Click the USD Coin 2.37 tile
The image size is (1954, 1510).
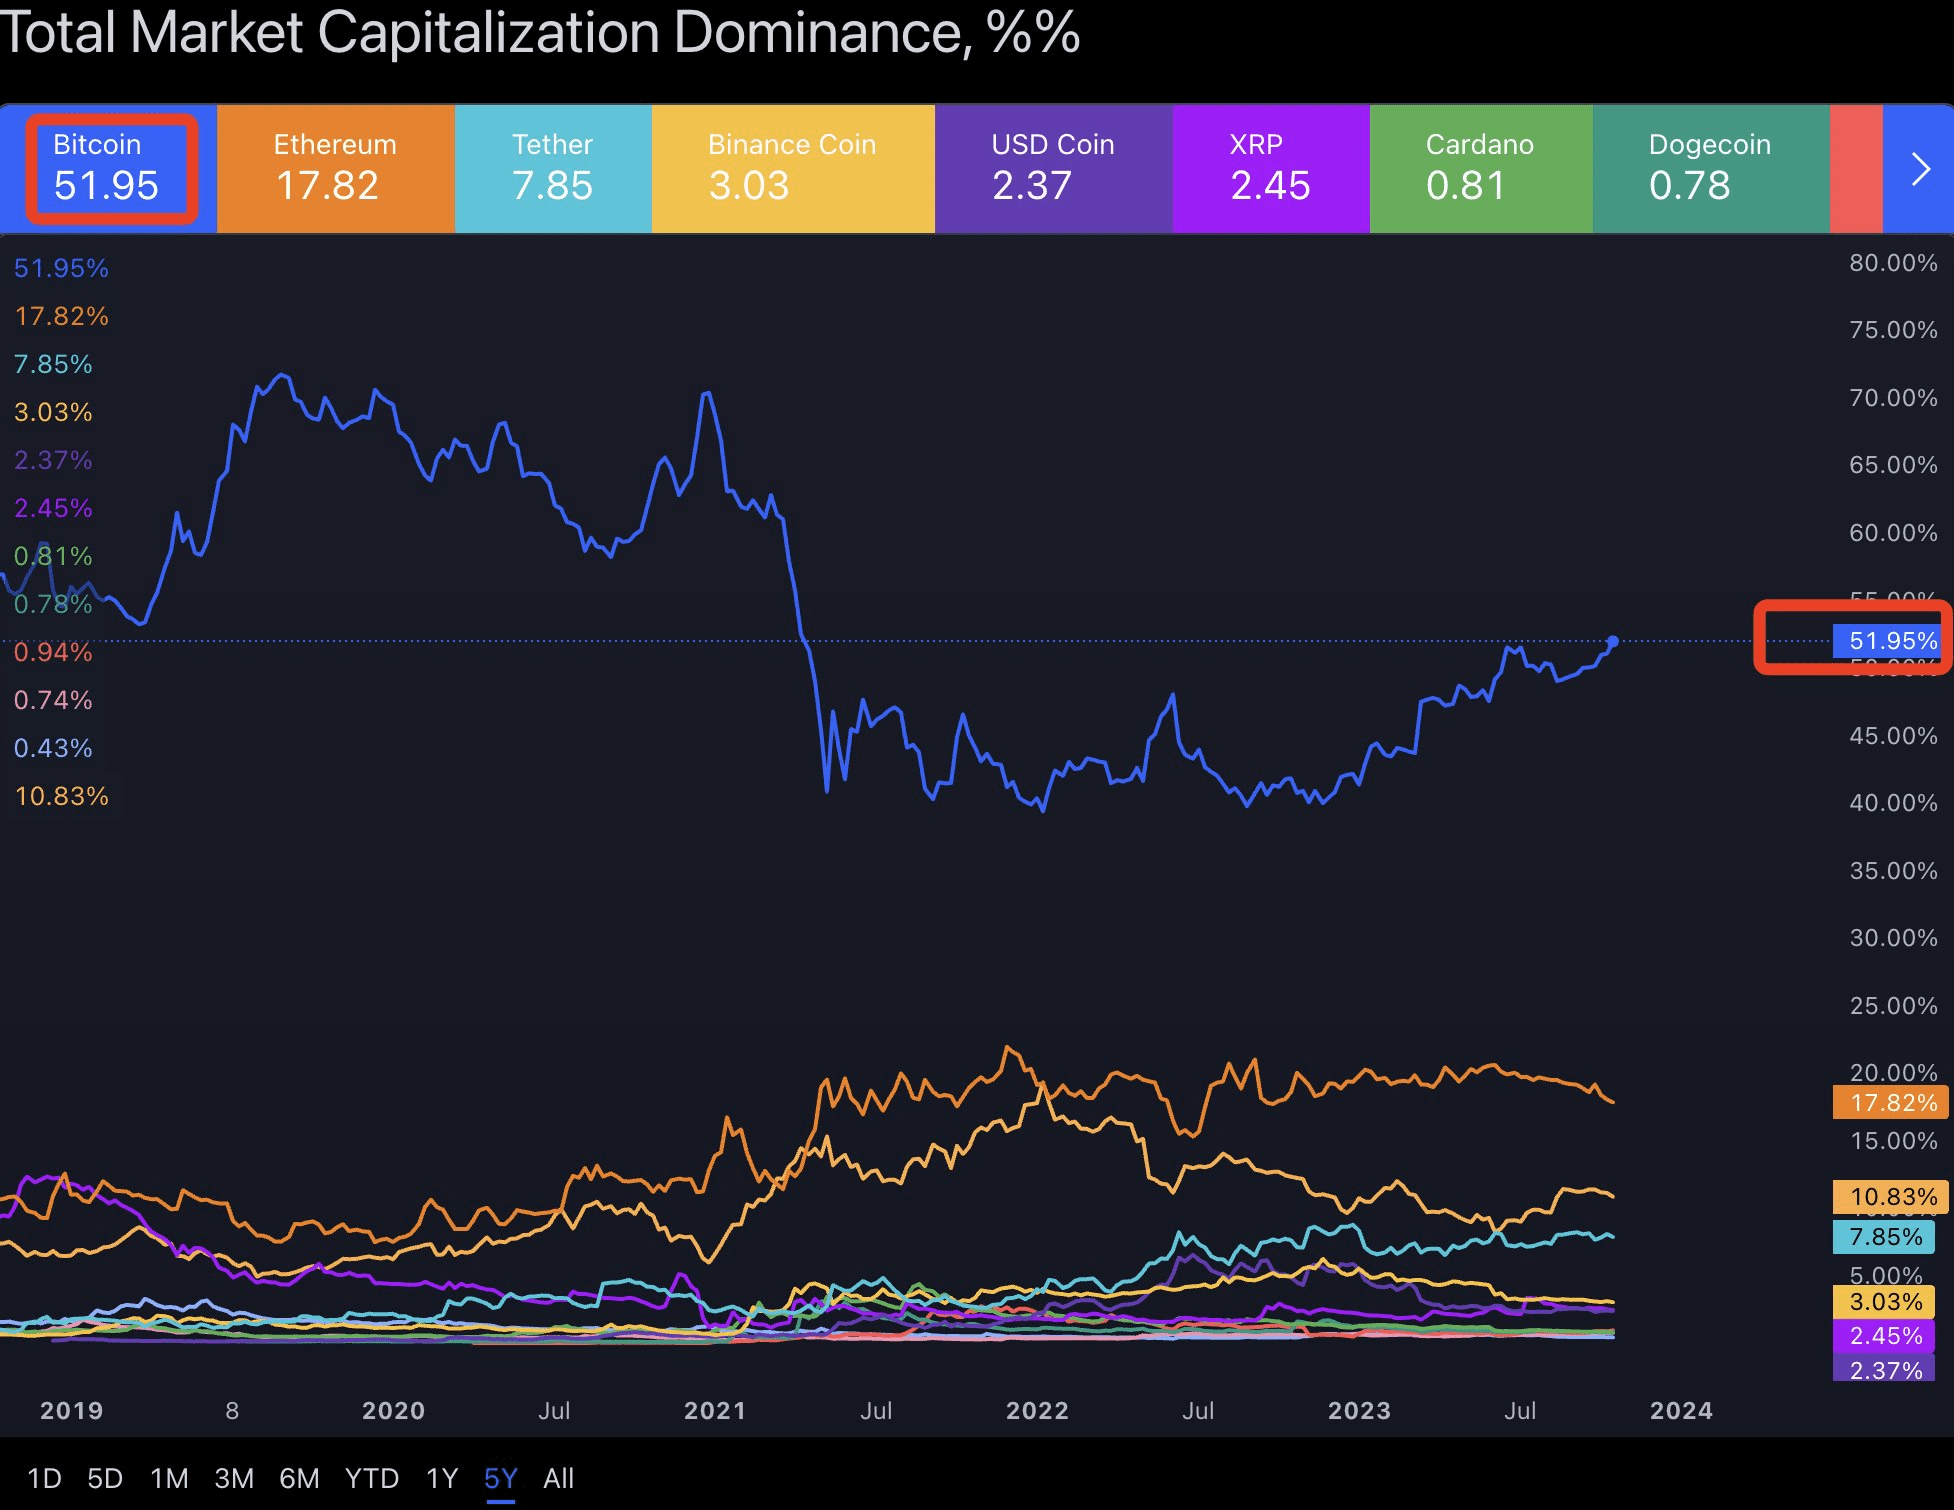pyautogui.click(x=1052, y=168)
